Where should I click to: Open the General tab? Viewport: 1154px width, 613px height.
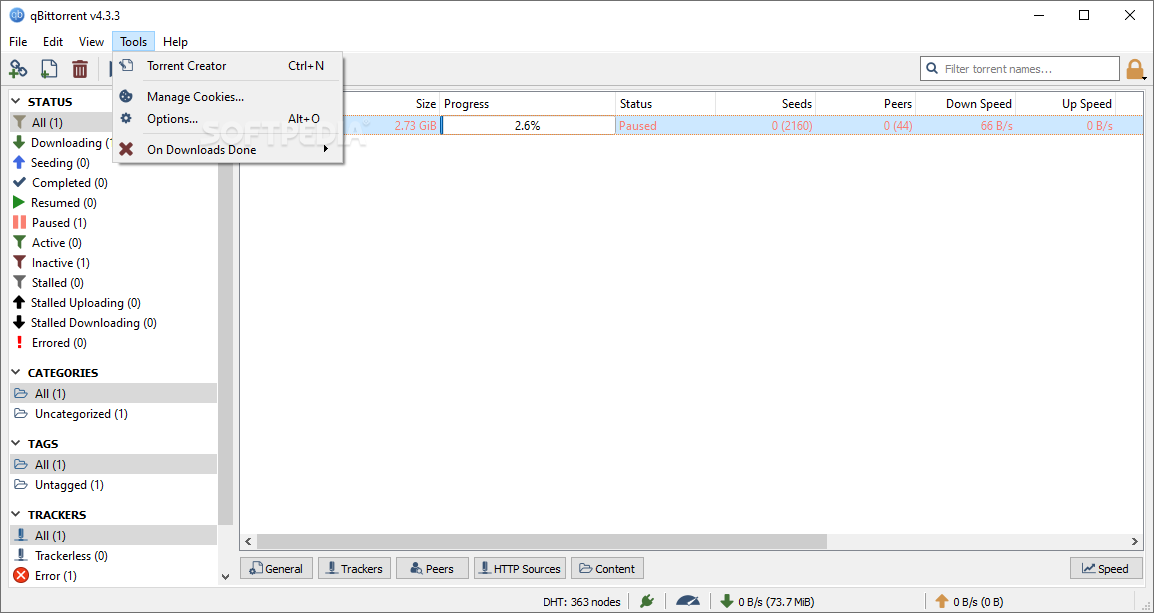click(276, 568)
